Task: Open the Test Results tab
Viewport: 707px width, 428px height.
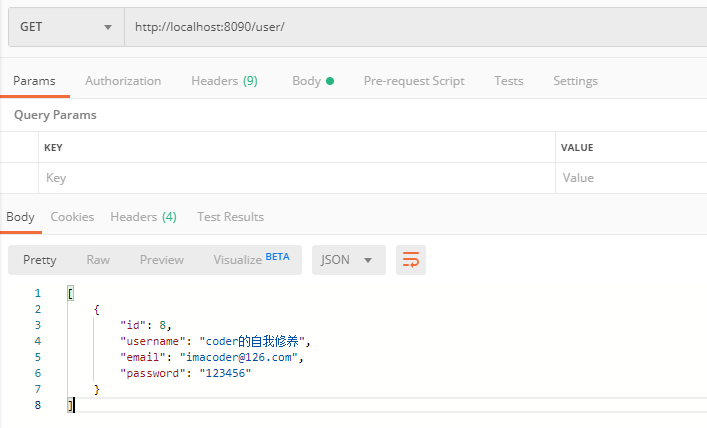Action: click(x=230, y=217)
